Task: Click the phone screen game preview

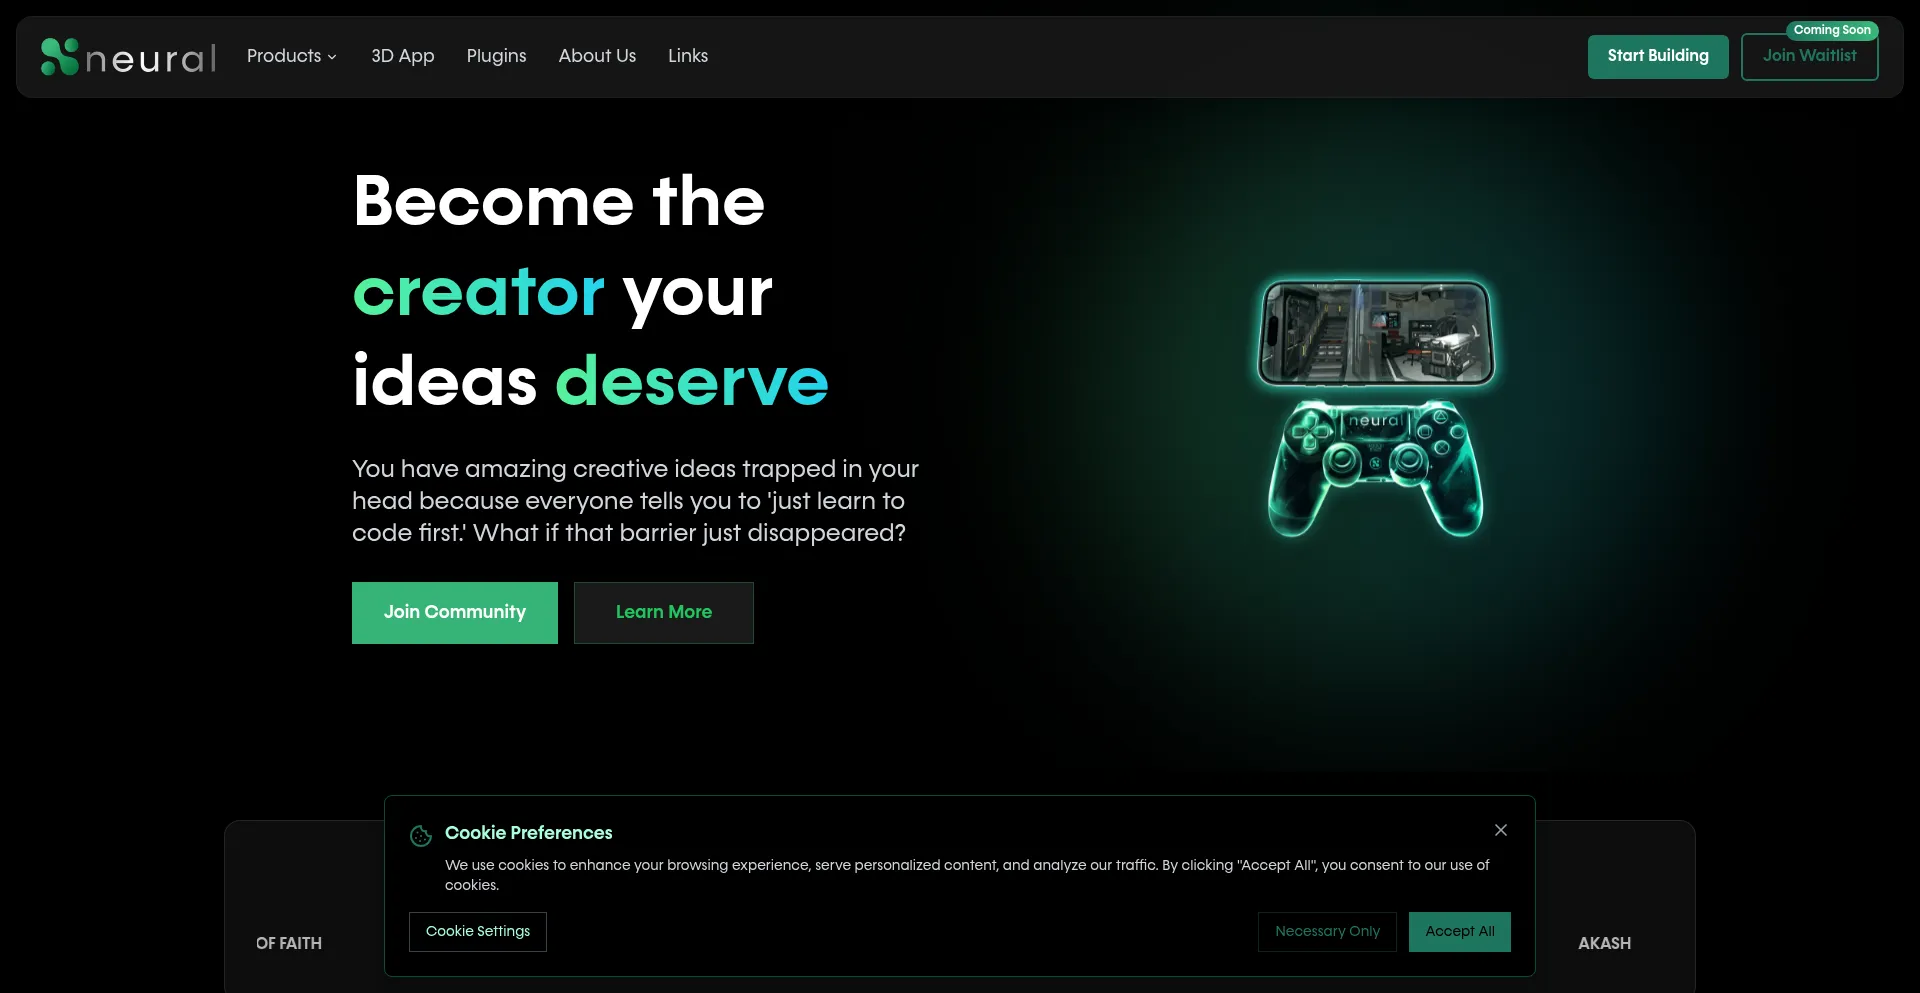Action: tap(1376, 333)
